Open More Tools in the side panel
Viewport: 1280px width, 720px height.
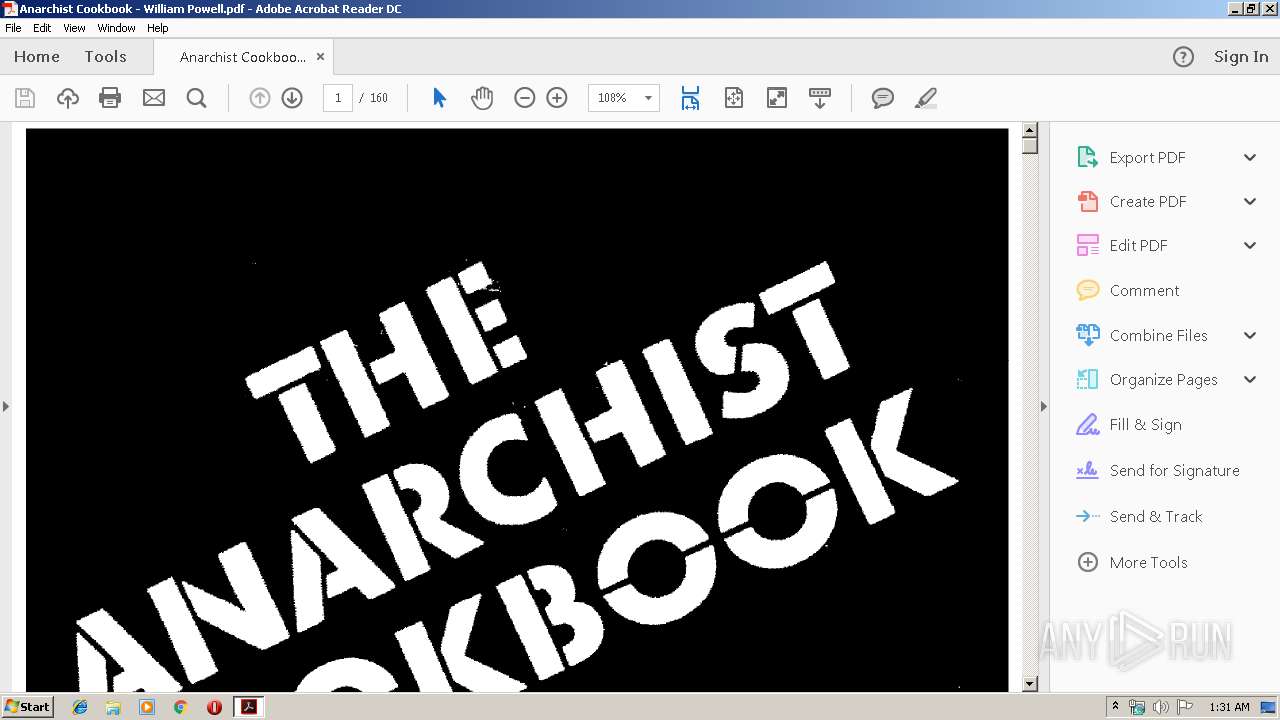coord(1148,562)
